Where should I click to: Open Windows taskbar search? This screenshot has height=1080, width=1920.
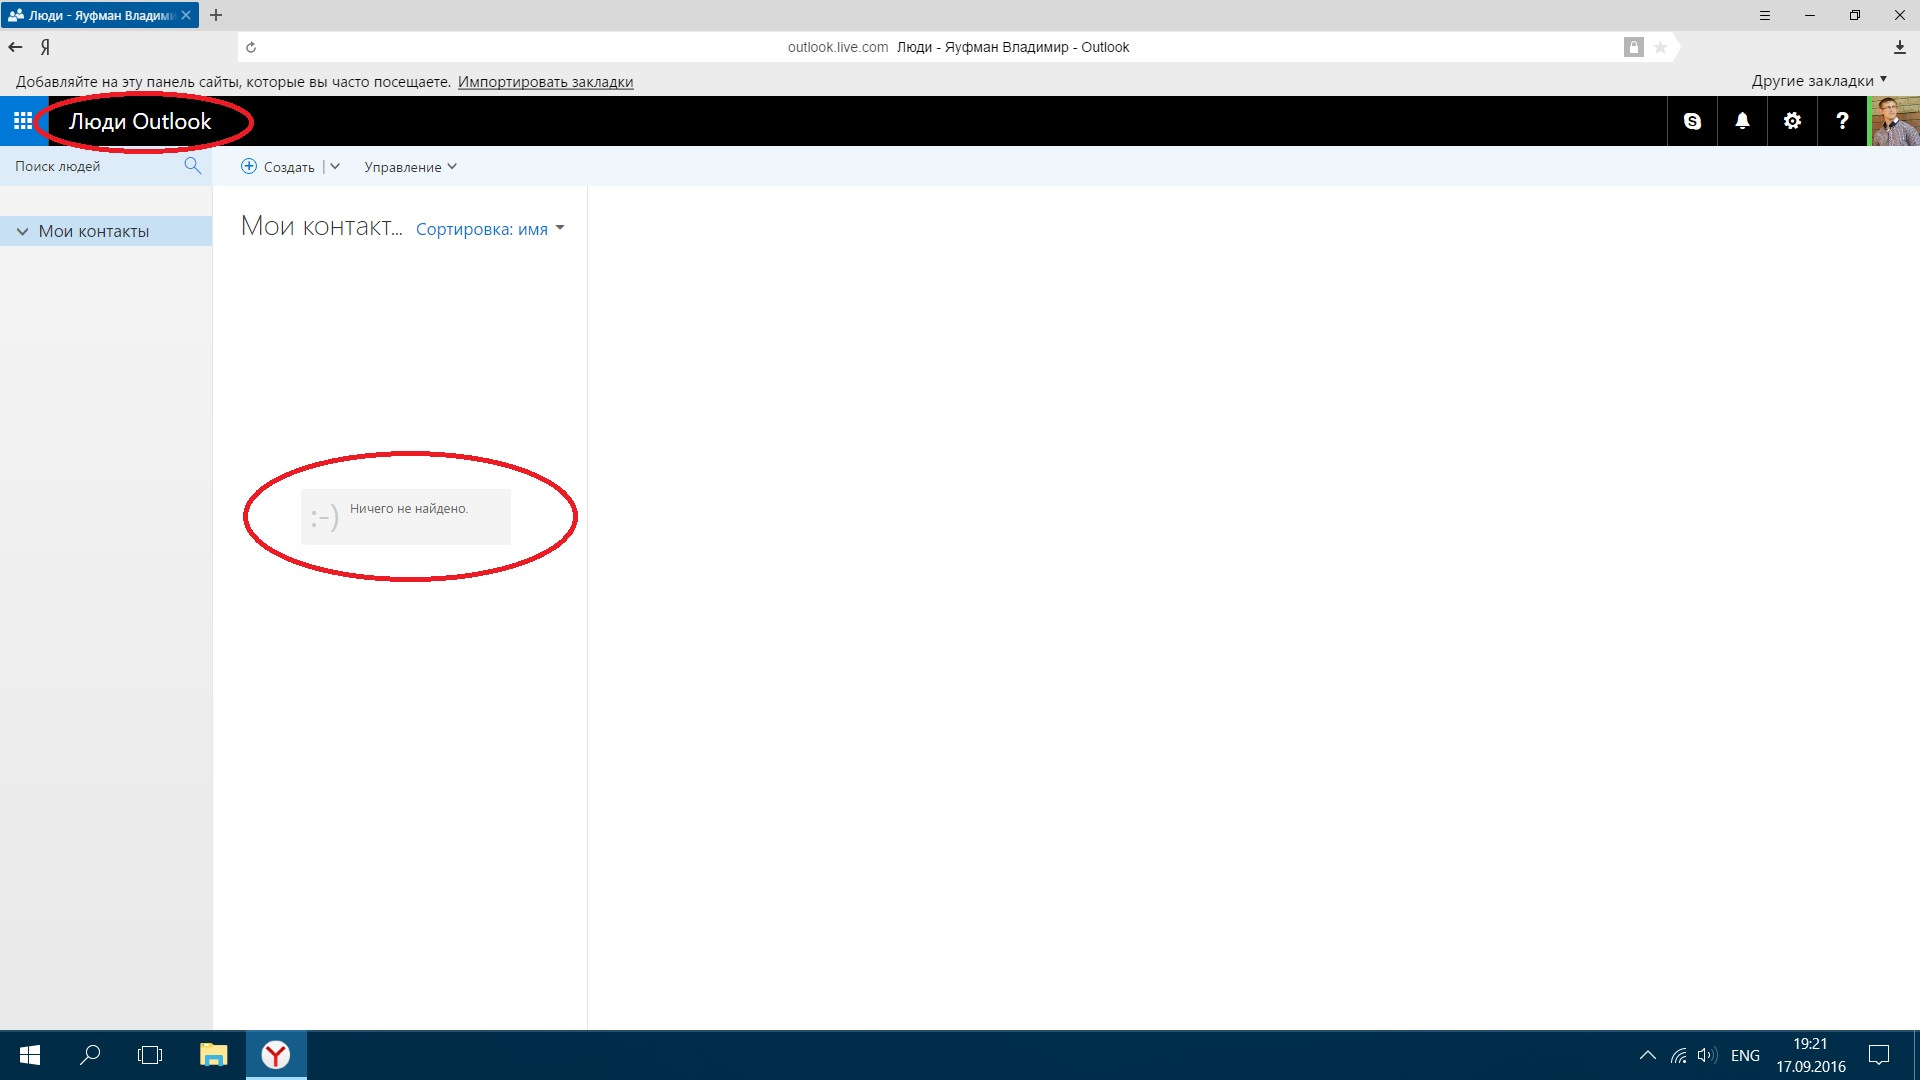[90, 1055]
